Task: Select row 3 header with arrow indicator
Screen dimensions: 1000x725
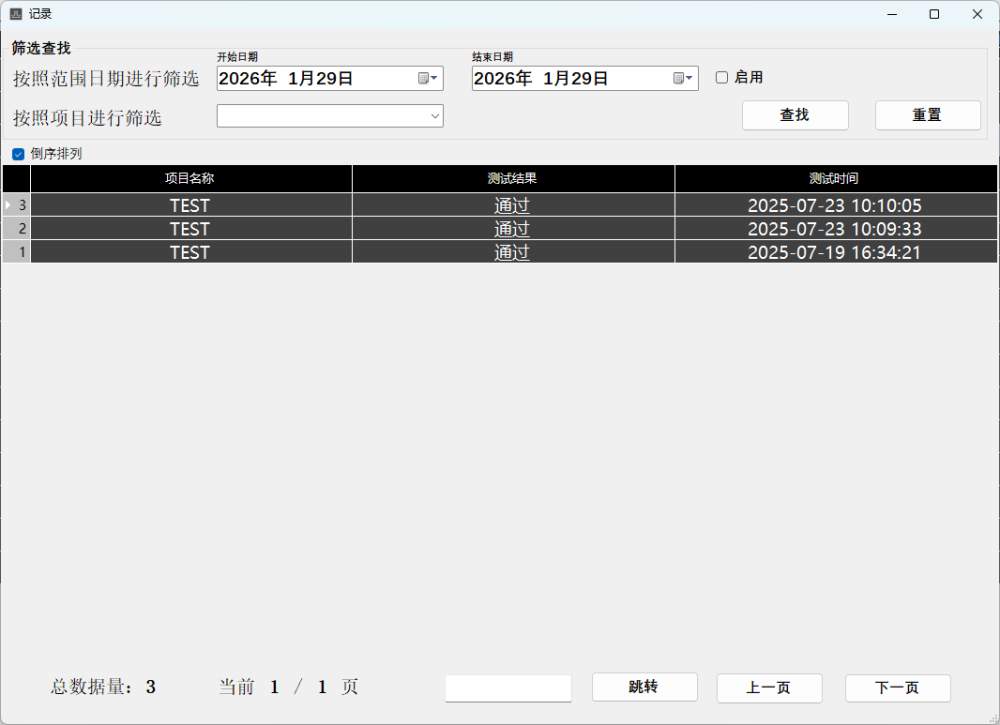Action: (16, 205)
